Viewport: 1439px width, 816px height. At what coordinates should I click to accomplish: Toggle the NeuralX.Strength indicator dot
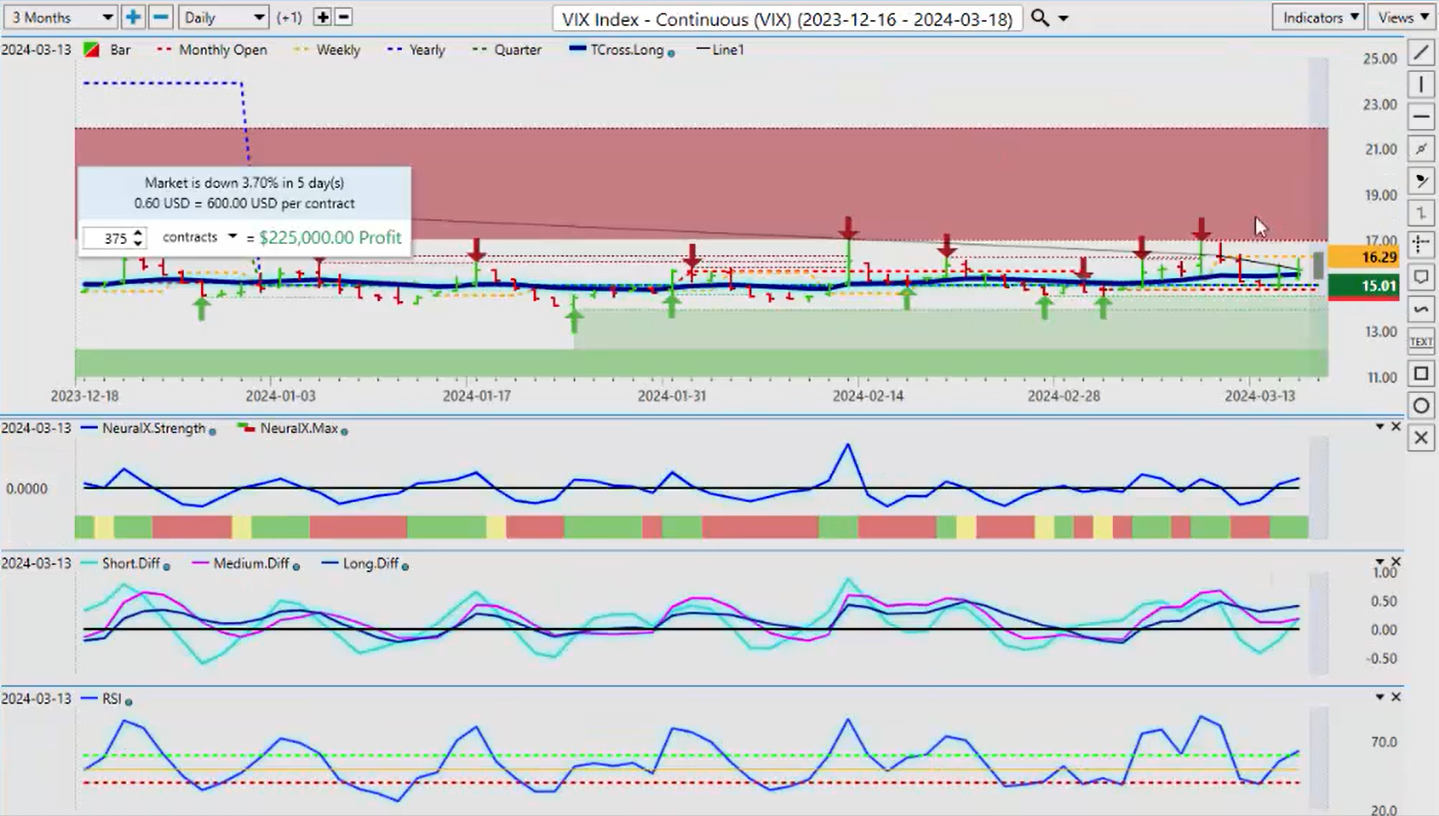point(212,430)
